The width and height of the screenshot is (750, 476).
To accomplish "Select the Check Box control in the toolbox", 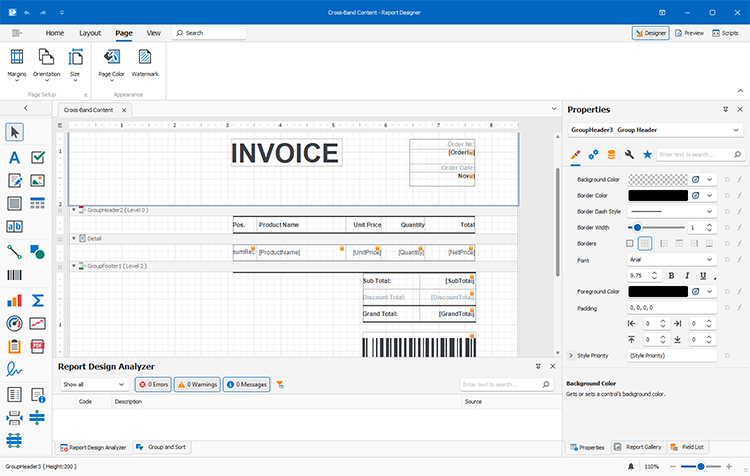I will pos(38,157).
